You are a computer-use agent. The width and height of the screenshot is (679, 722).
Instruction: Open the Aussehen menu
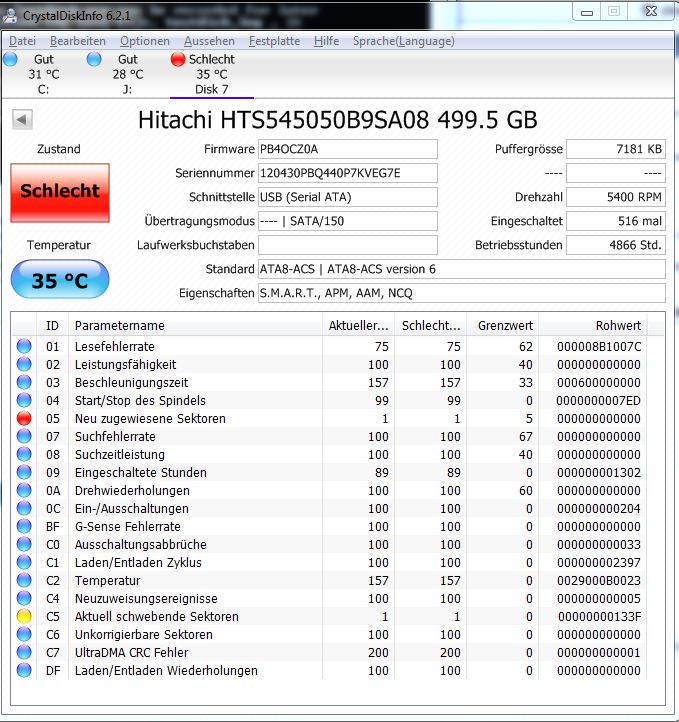[209, 41]
